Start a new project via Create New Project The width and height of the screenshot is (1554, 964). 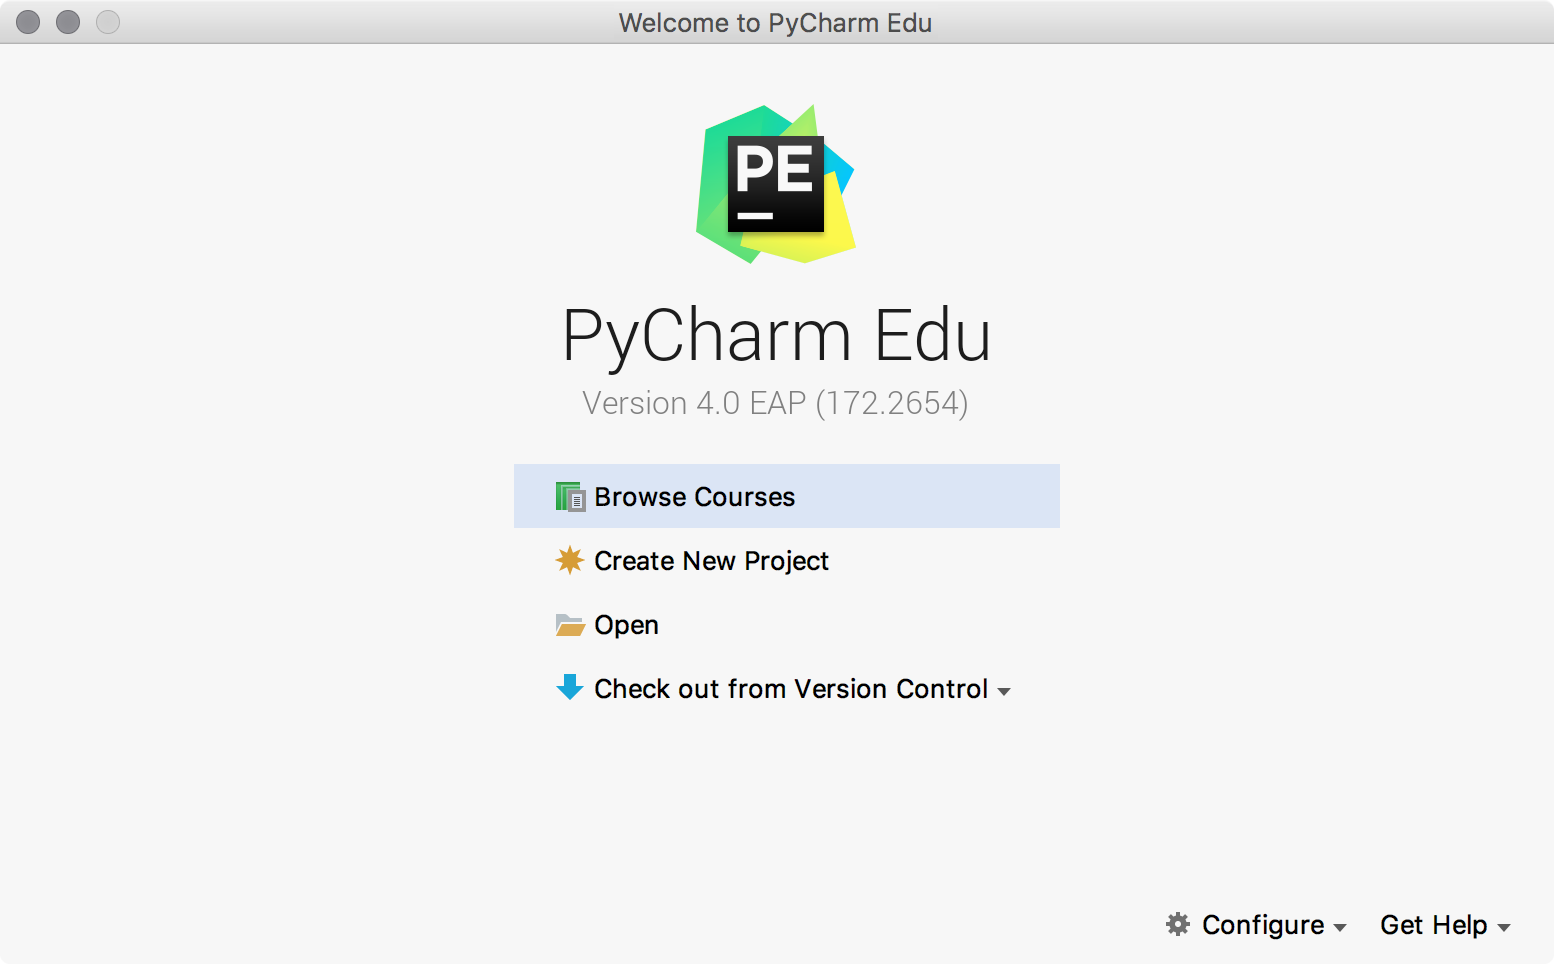point(711,560)
